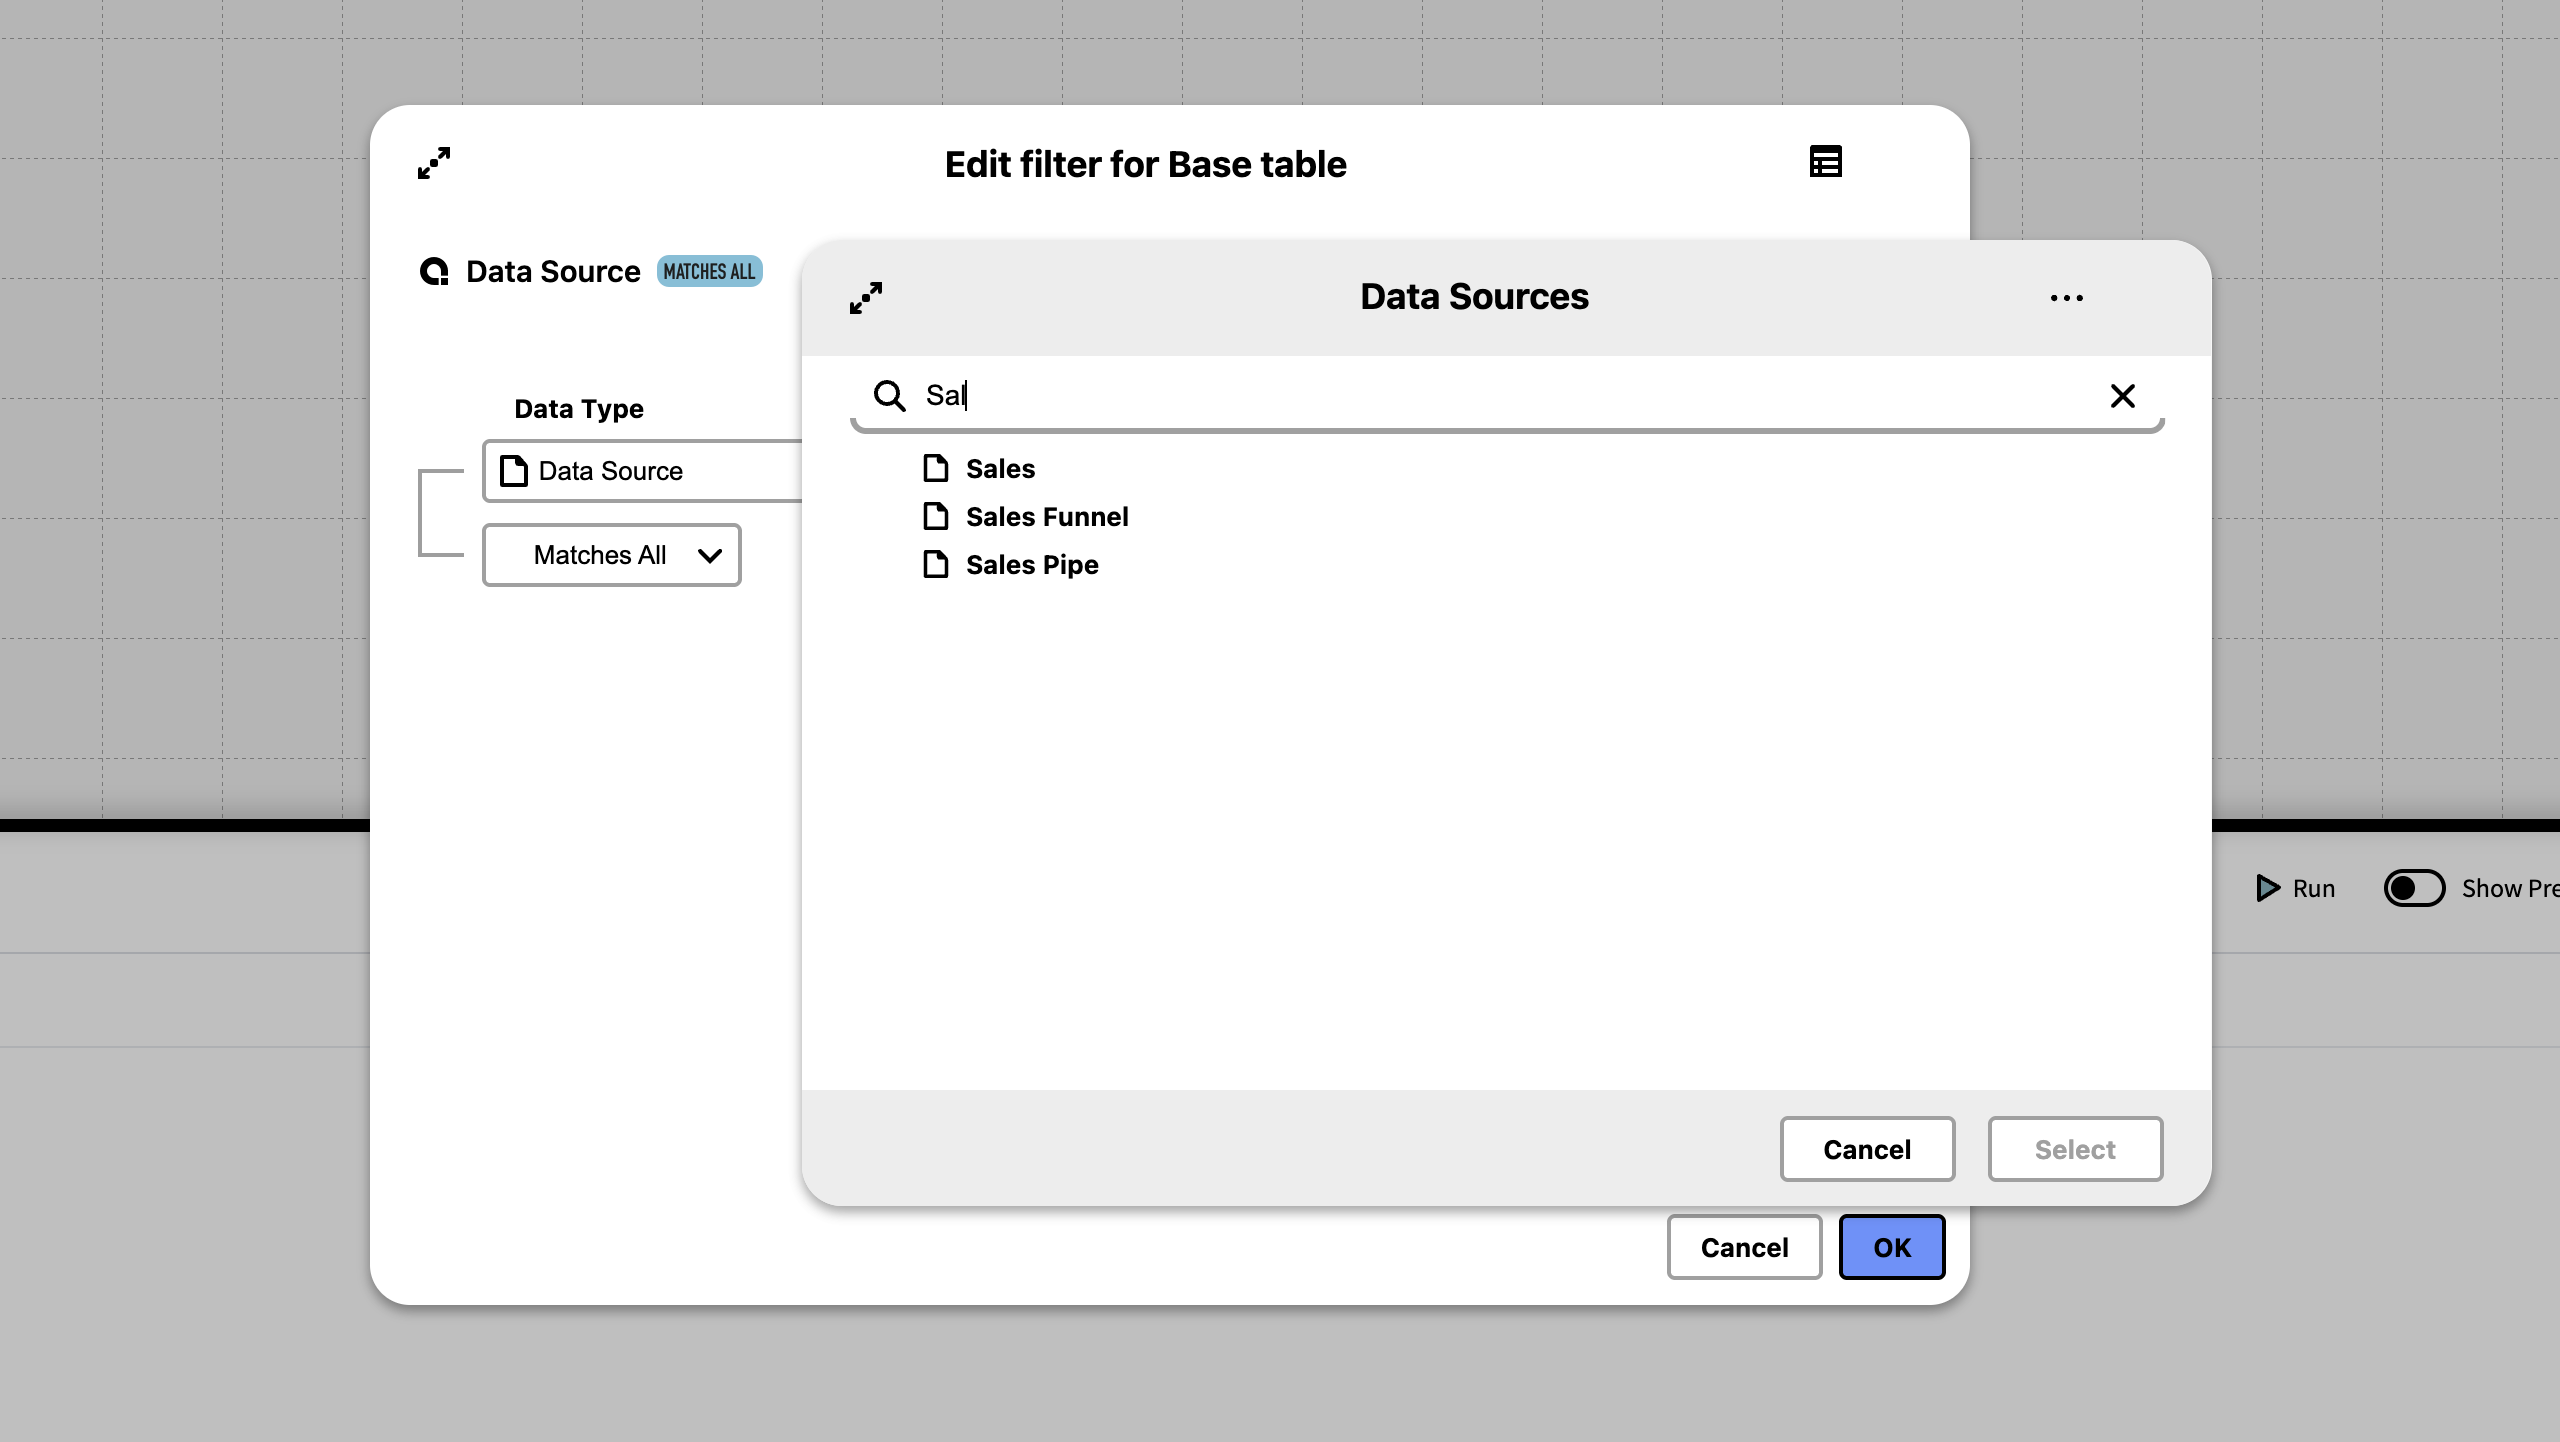This screenshot has width=2560, height=1442.
Task: Open the Matches All dropdown
Action: pyautogui.click(x=612, y=555)
